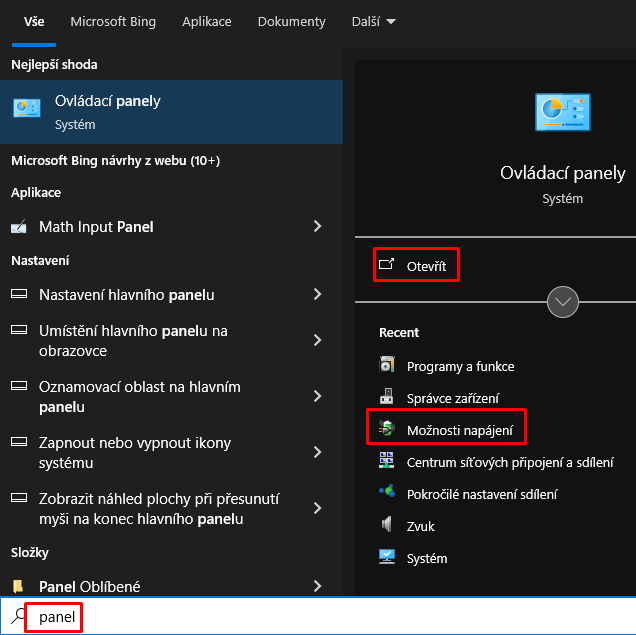Switch to the Microsoft Bing tab

(x=113, y=21)
